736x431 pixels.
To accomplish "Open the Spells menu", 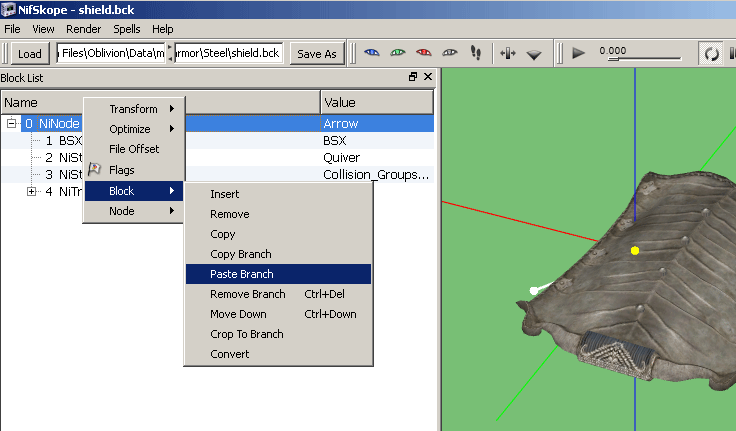I will (x=127, y=29).
